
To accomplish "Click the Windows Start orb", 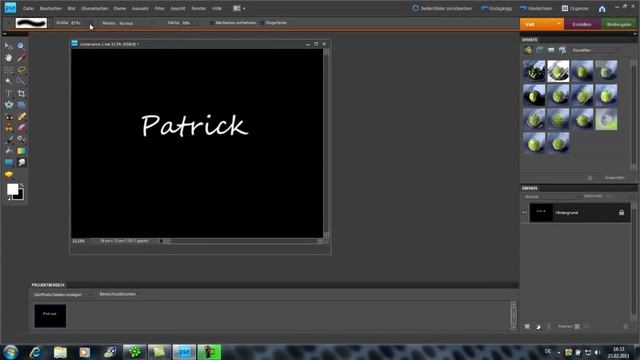I will click(11, 352).
